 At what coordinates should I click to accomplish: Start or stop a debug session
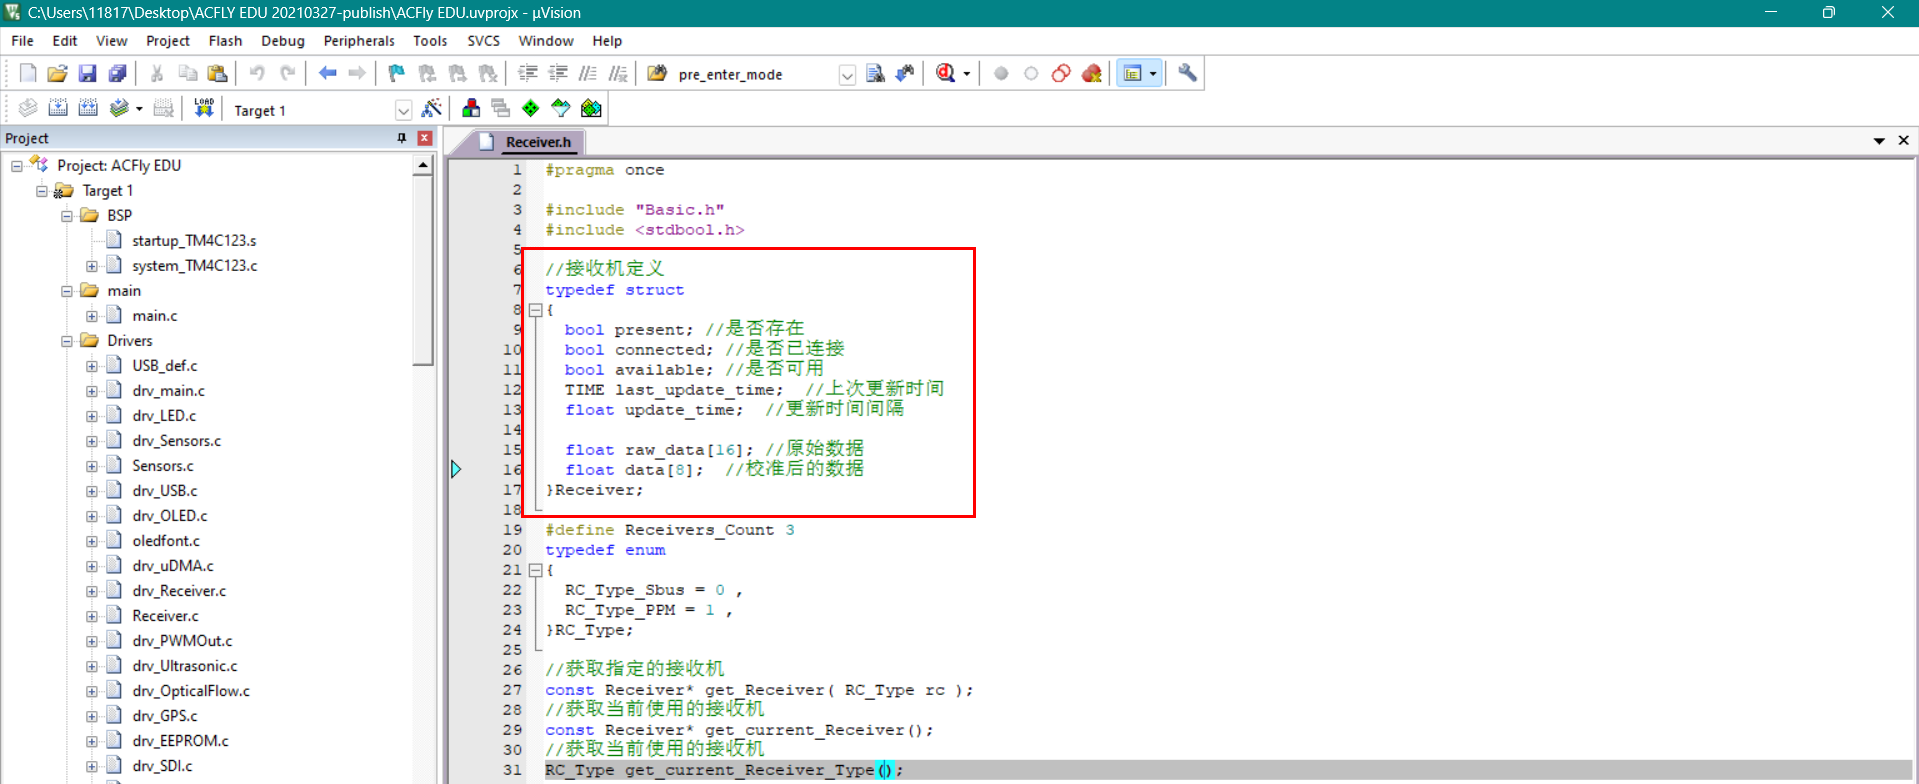point(945,73)
